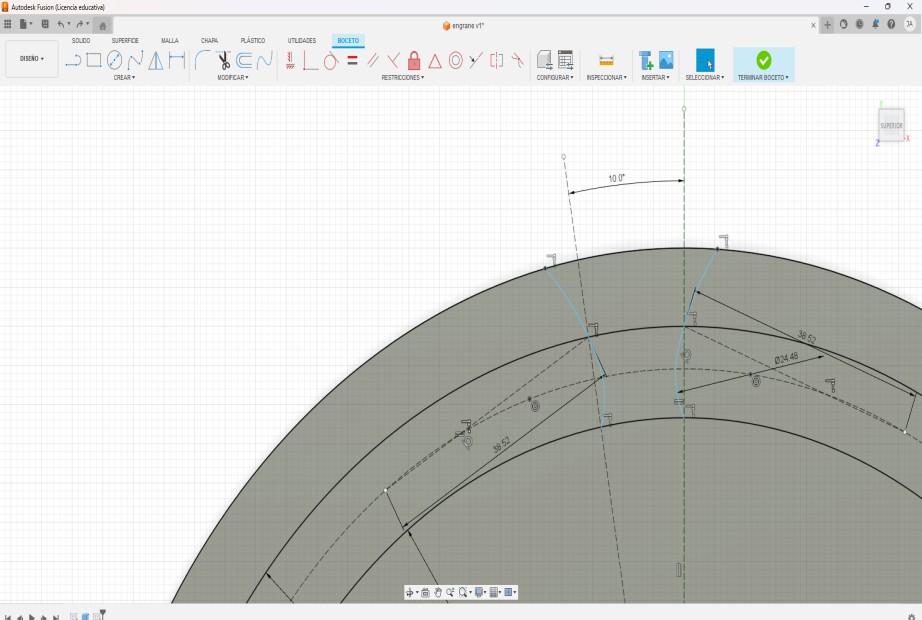The image size is (922, 620).
Task: Redo the last action
Action: coord(79,24)
